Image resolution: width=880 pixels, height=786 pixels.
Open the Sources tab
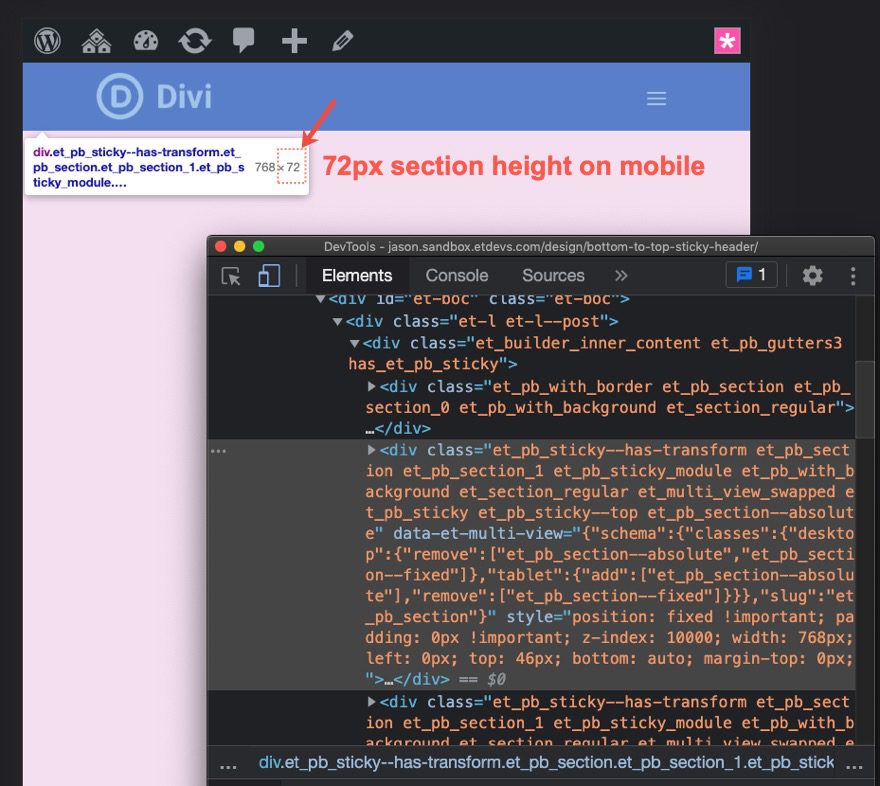pyautogui.click(x=553, y=274)
